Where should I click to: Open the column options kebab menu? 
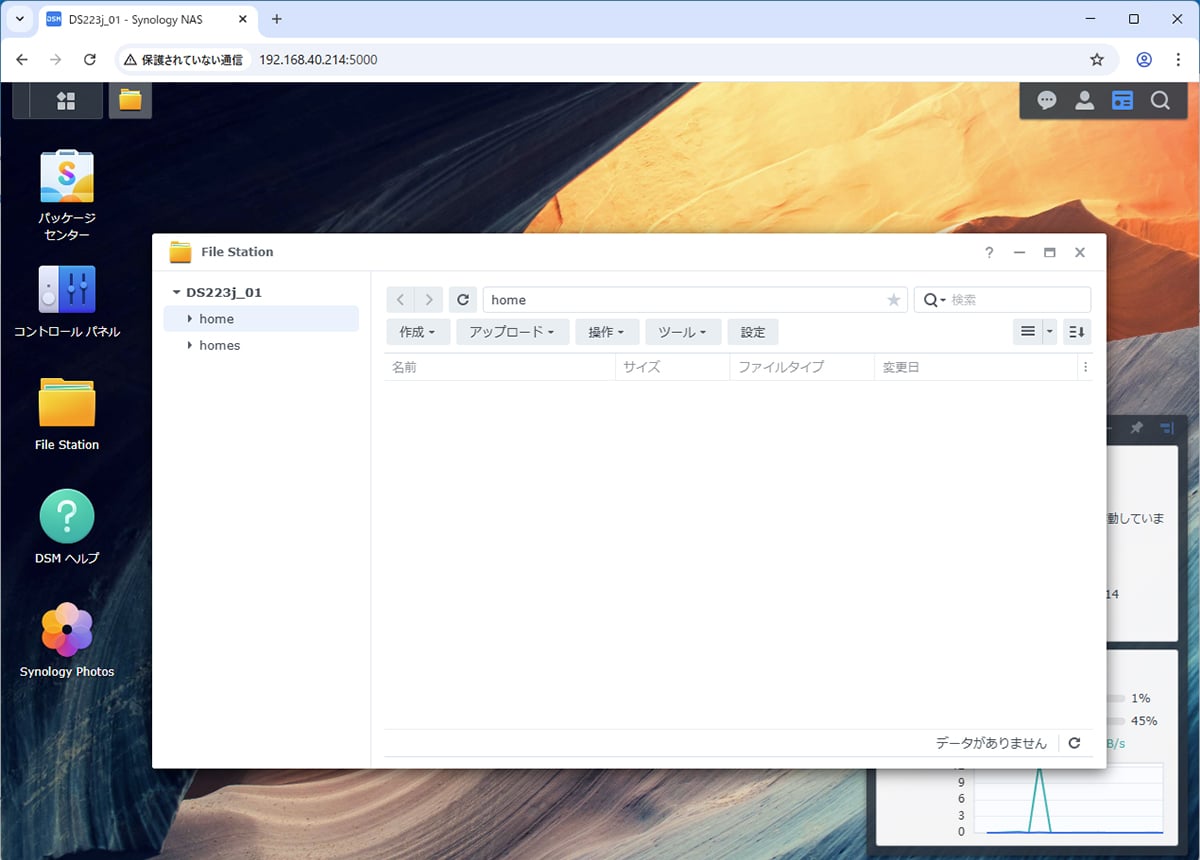click(1085, 367)
